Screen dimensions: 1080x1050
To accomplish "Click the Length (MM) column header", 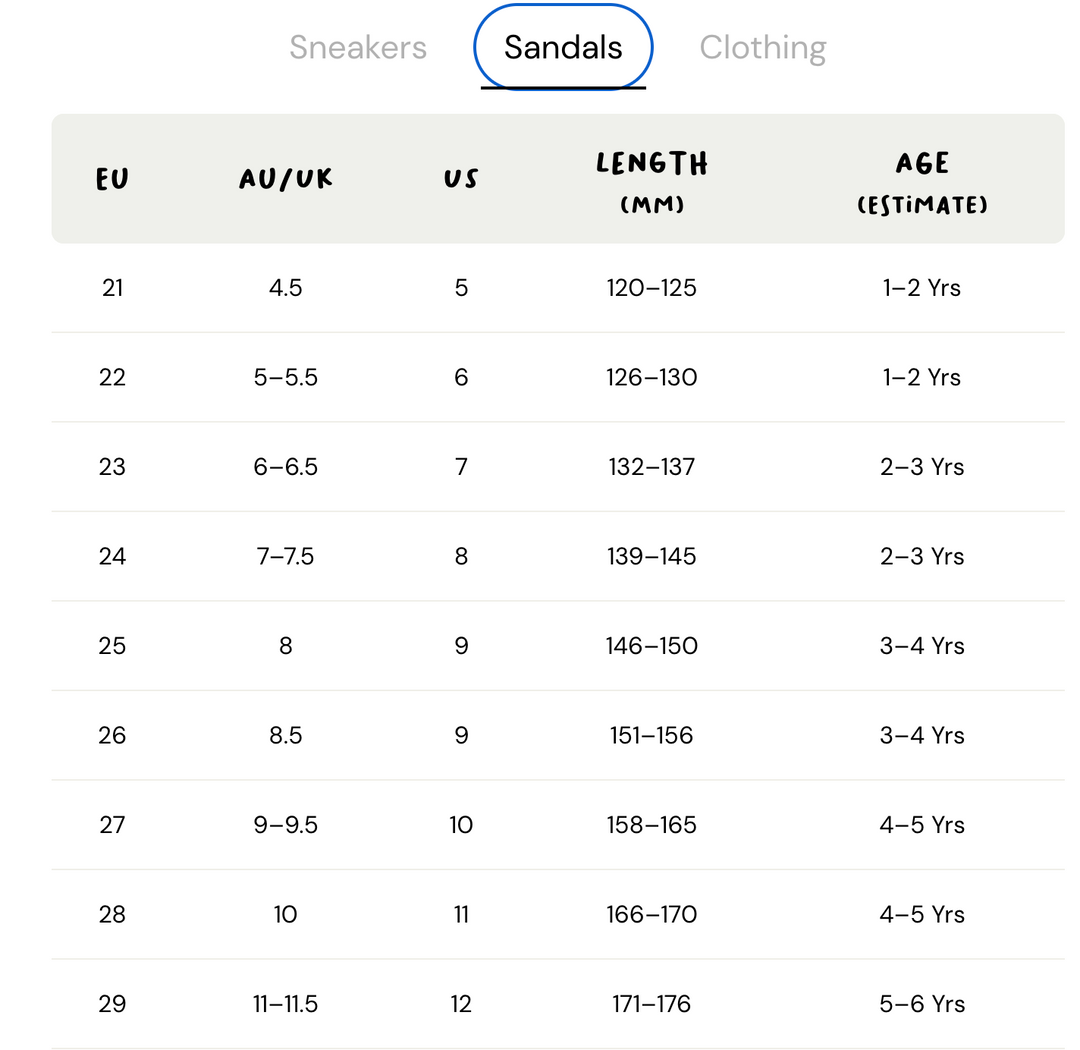I will [652, 182].
